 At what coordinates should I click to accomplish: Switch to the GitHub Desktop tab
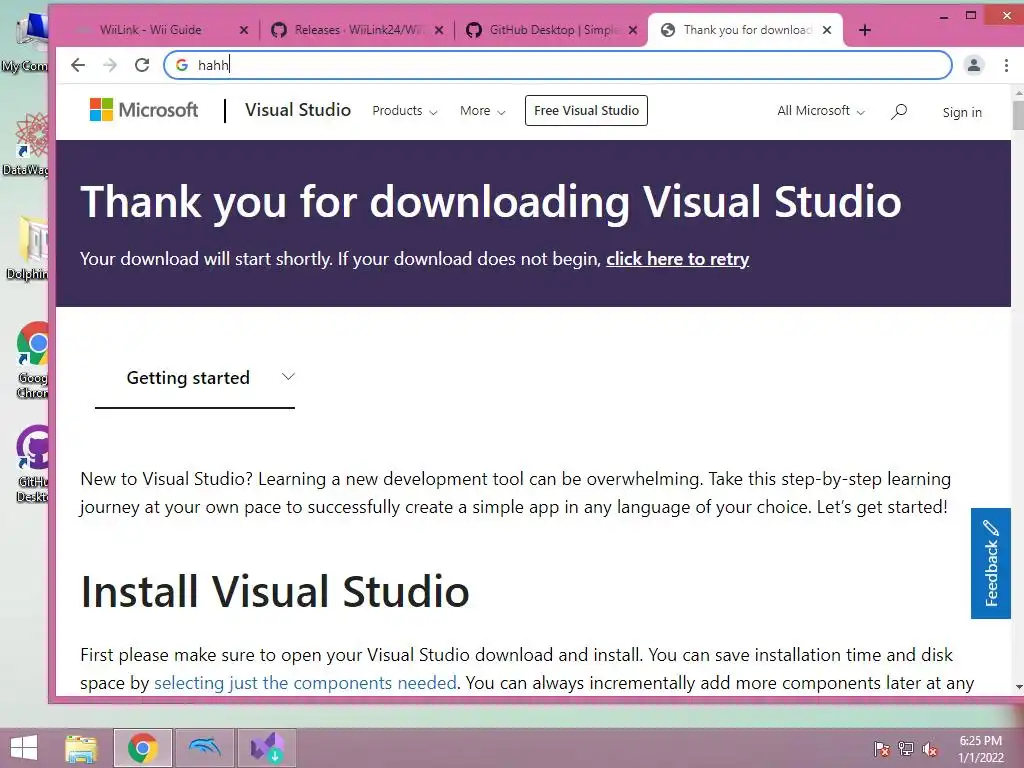coord(552,30)
